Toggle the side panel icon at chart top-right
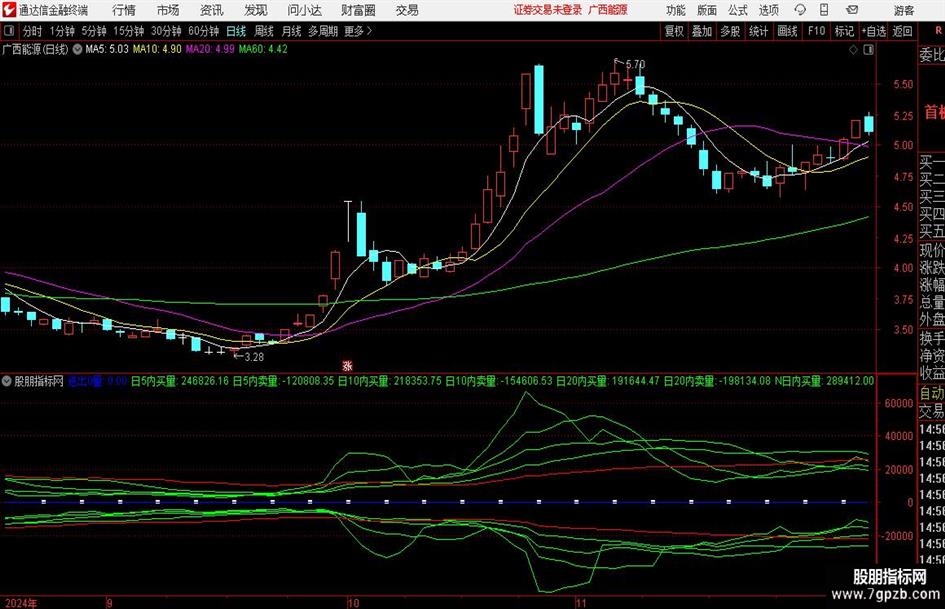This screenshot has height=609, width=945. tap(868, 50)
